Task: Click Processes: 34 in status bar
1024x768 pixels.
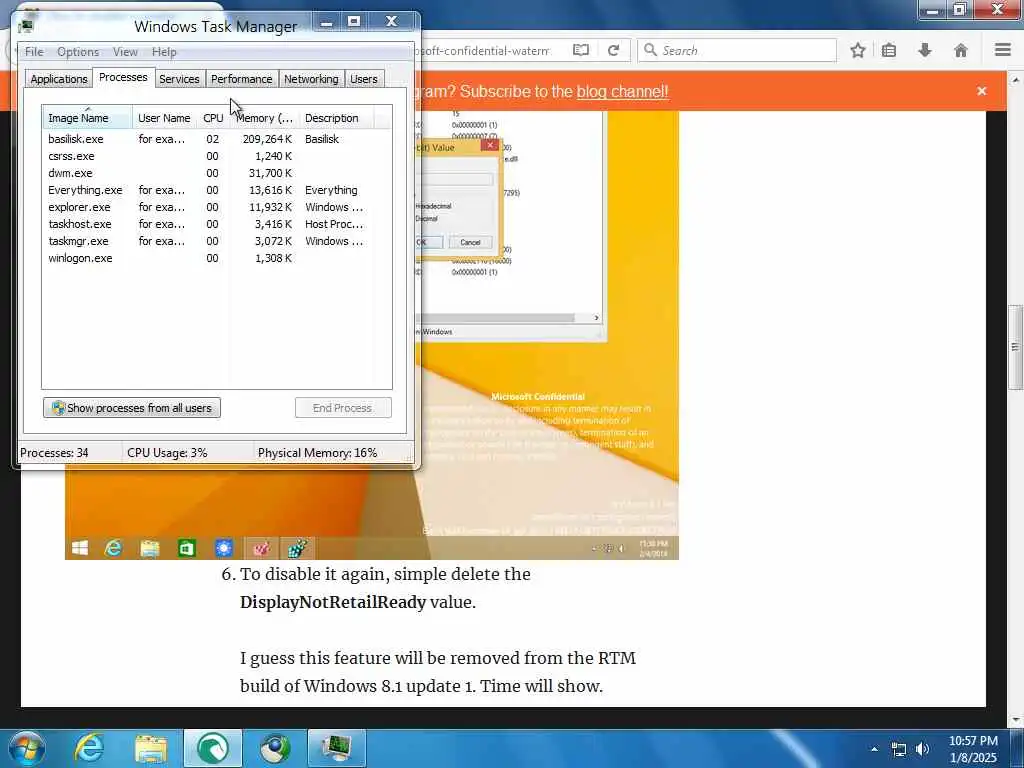Action: tap(54, 453)
